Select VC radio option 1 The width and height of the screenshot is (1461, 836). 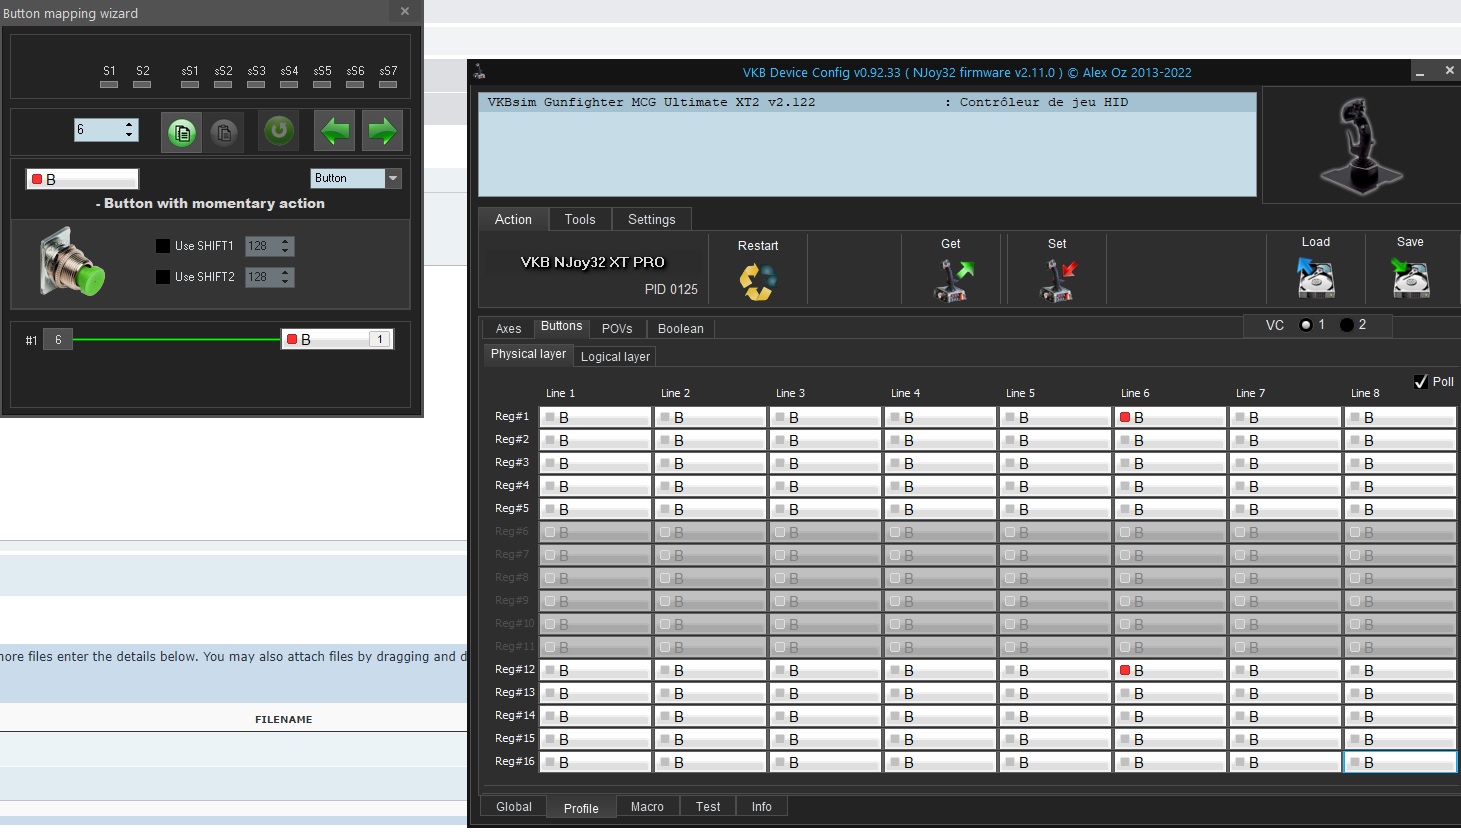coord(1306,325)
